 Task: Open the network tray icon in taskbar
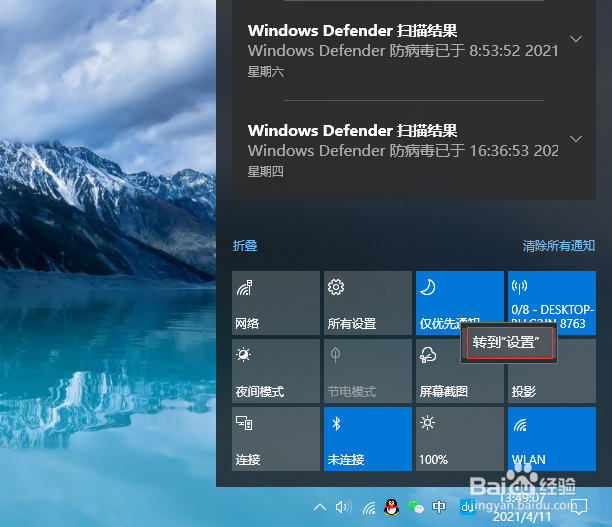point(369,507)
